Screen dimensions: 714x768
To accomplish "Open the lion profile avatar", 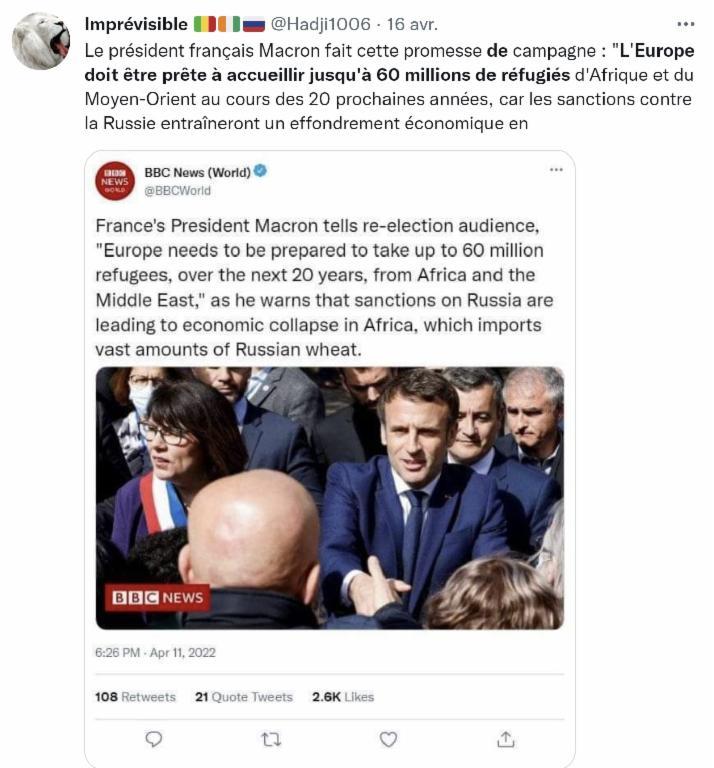I will tap(41, 41).
